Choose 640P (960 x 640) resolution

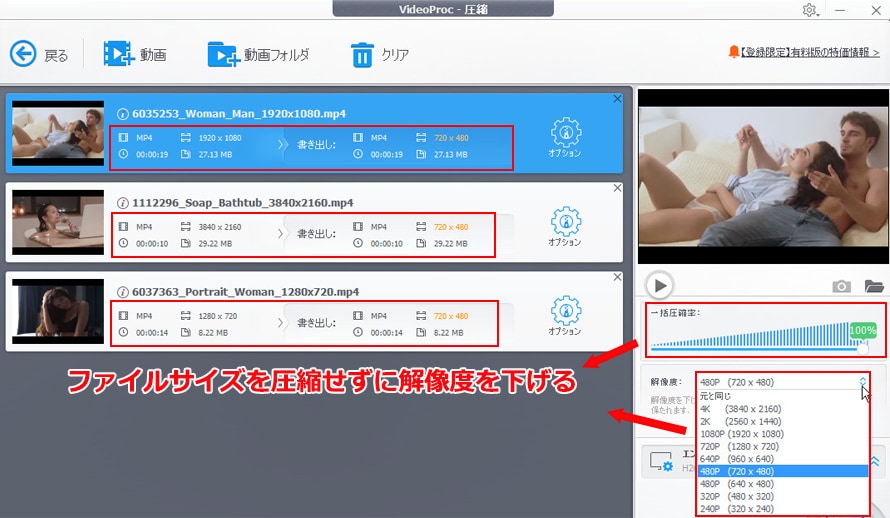pos(783,459)
